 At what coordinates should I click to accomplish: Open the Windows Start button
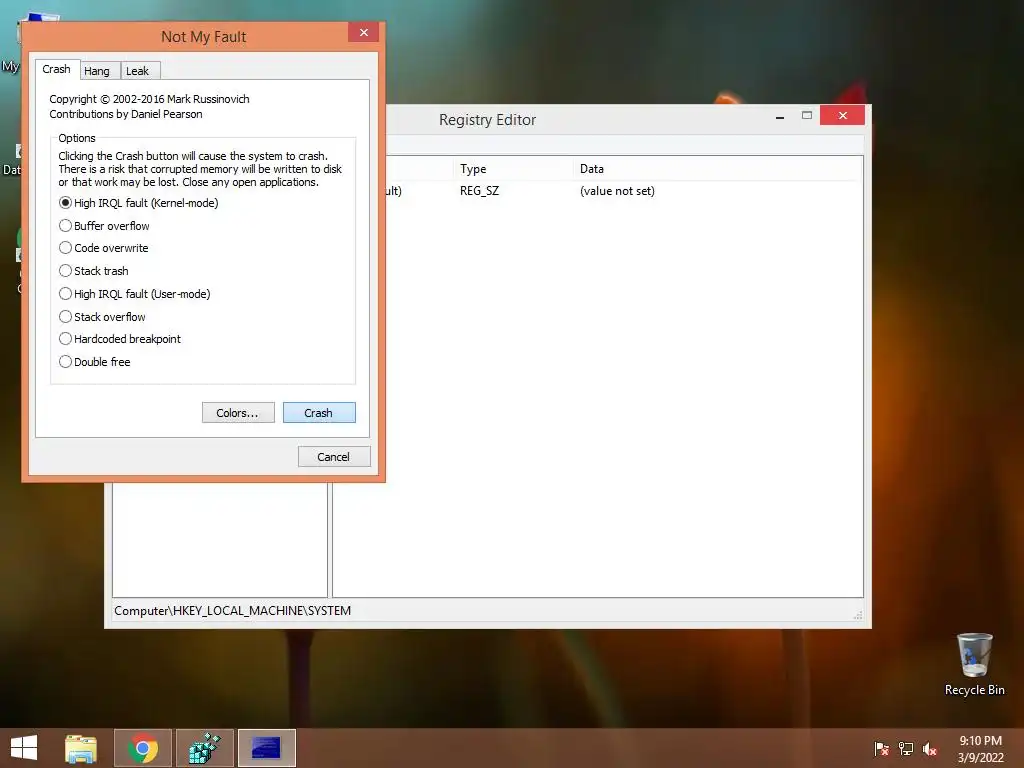(24, 748)
